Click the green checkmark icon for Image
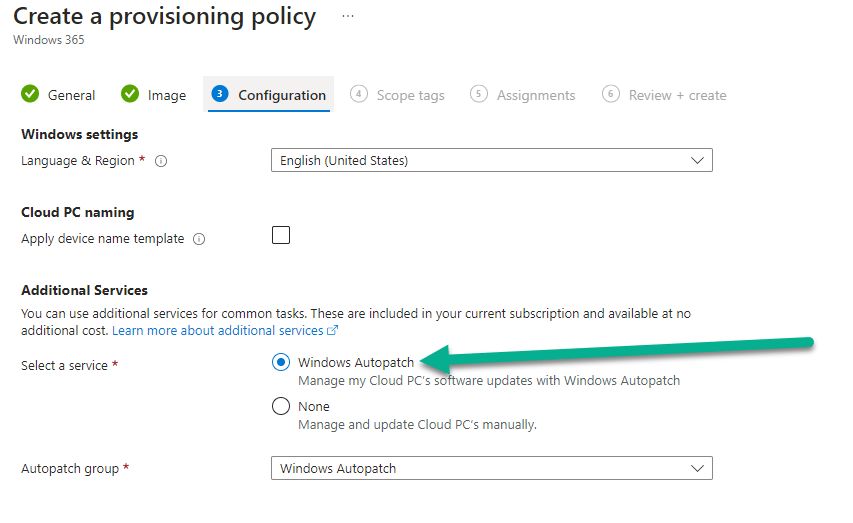 tap(130, 94)
